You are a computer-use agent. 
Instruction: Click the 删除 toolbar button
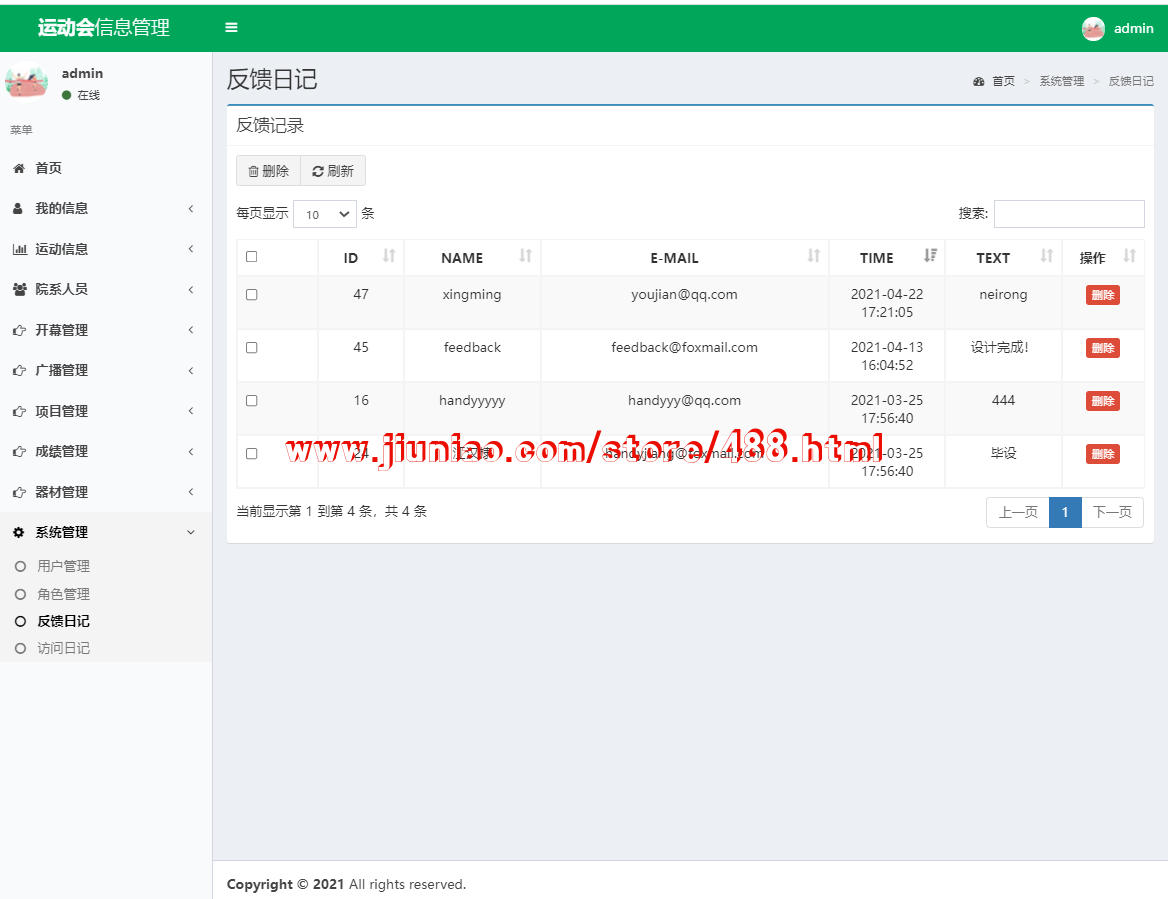coord(268,171)
